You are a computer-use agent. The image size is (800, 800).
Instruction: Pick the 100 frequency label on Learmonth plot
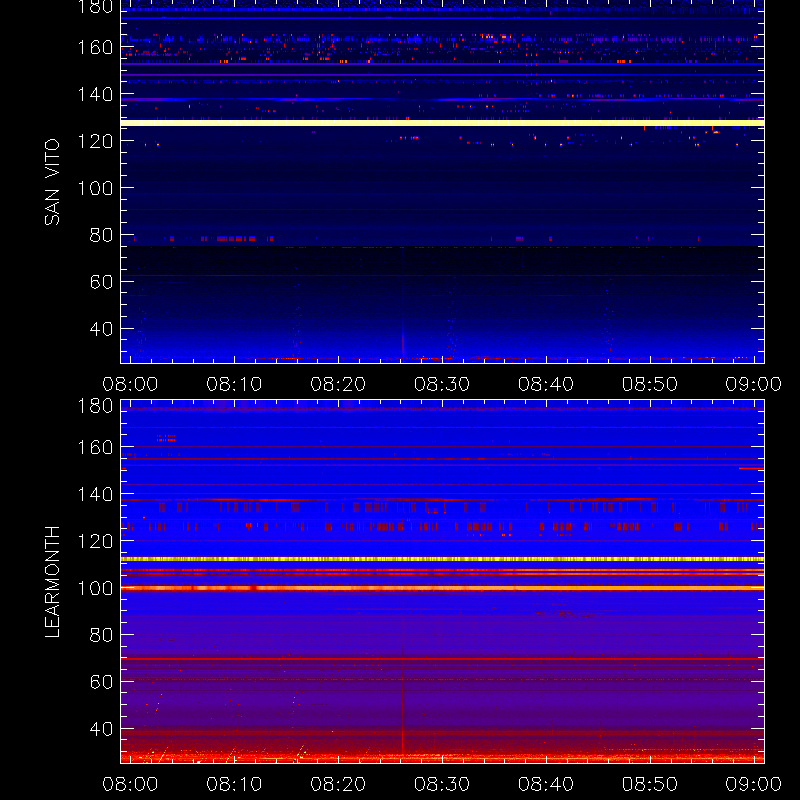pos(95,588)
